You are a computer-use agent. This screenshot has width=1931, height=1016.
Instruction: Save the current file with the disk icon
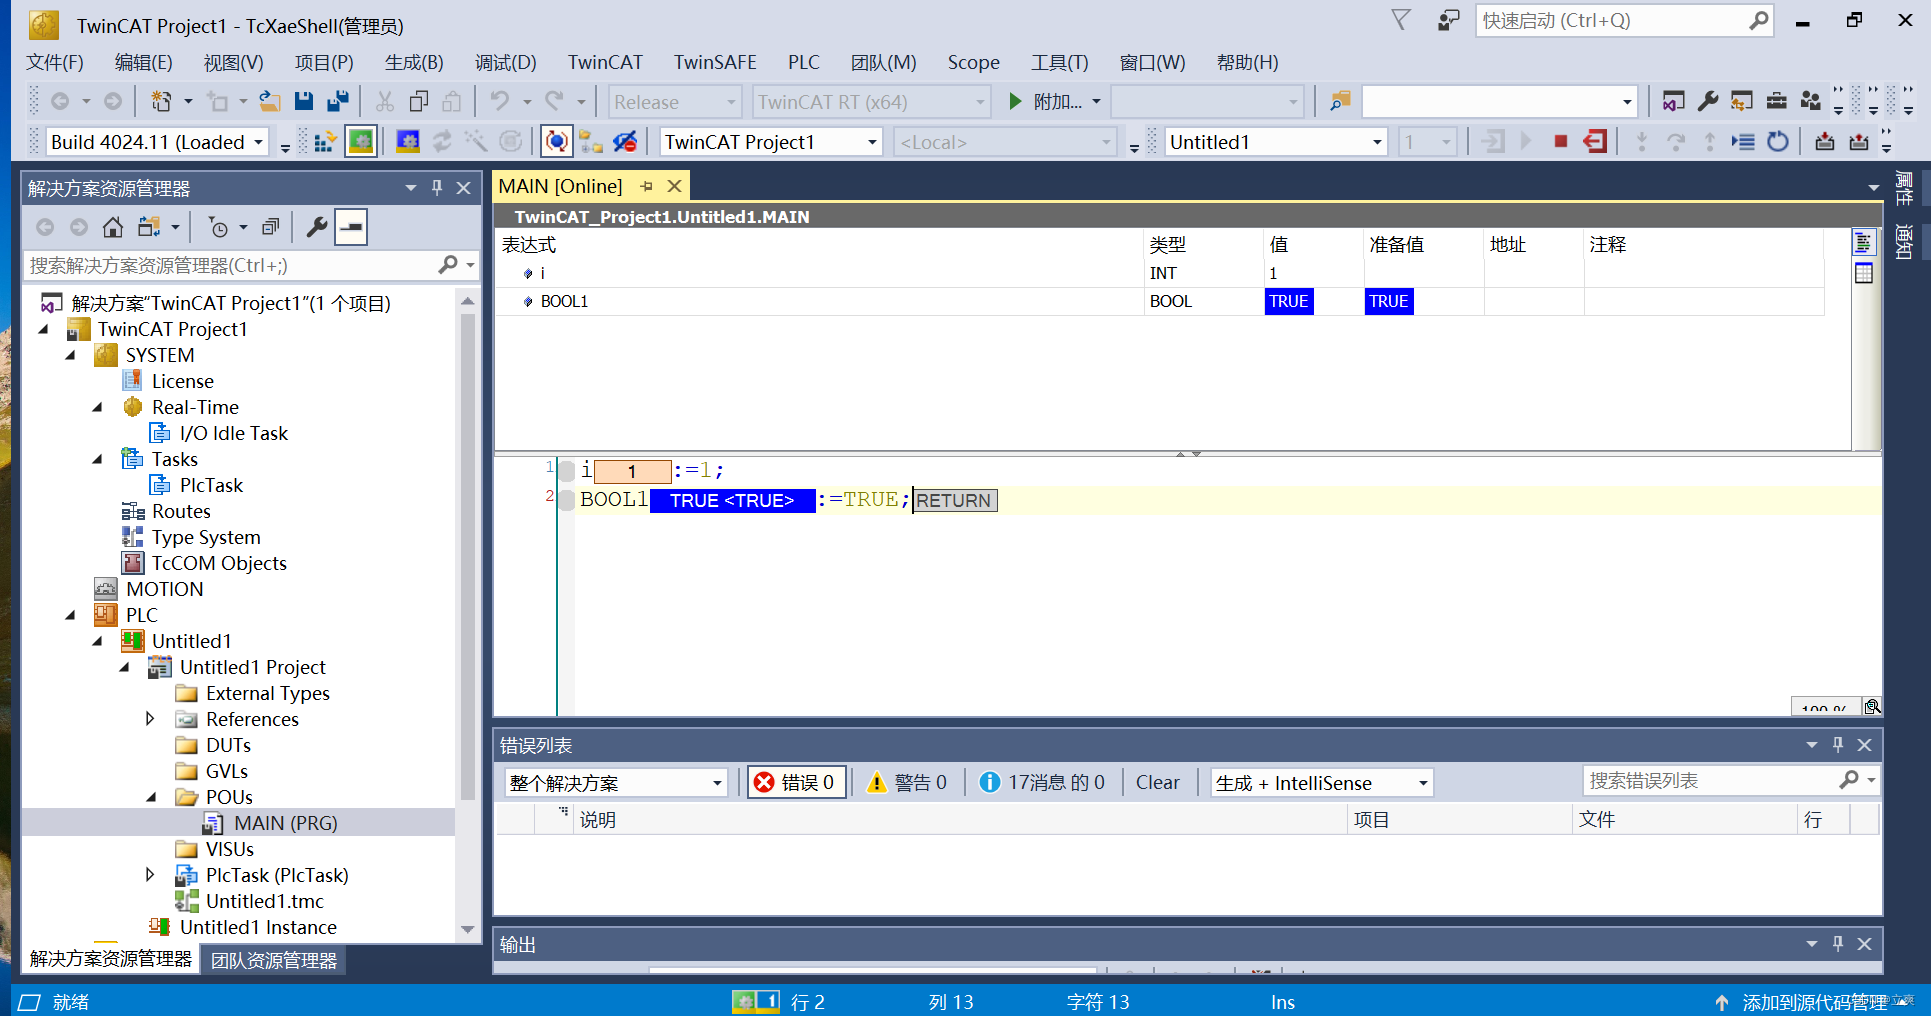click(304, 101)
